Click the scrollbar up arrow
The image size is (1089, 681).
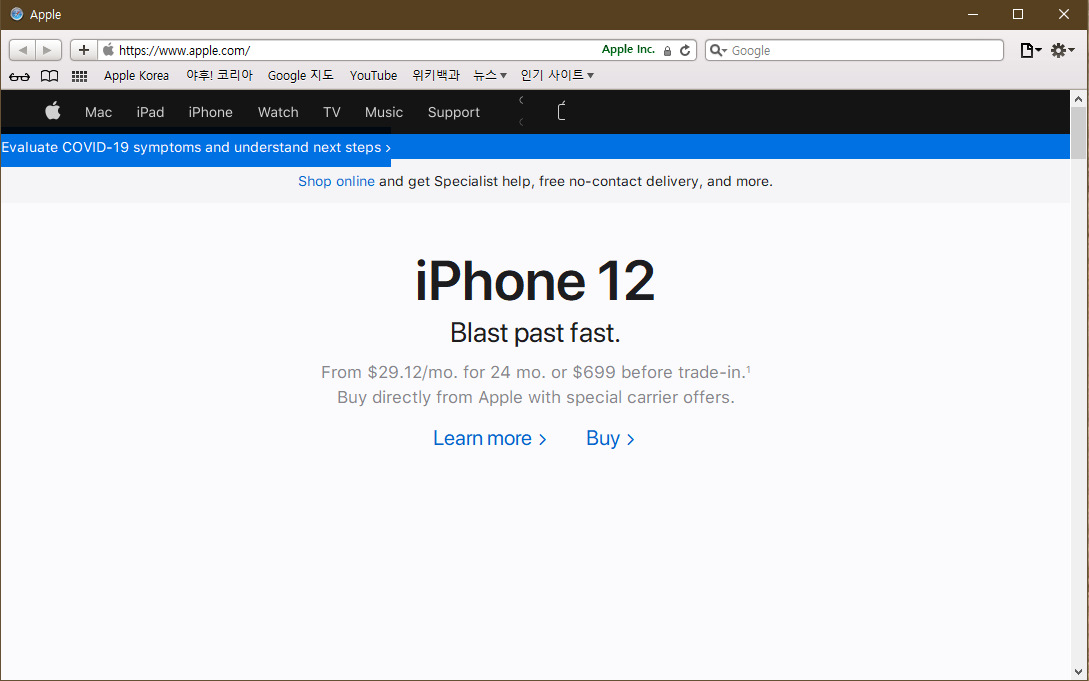1079,99
